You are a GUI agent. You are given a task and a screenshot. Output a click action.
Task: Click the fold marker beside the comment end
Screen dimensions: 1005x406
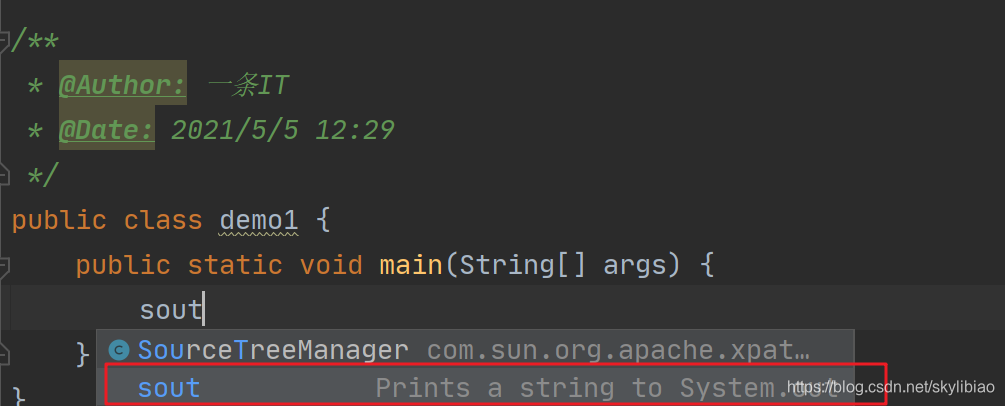[3, 174]
